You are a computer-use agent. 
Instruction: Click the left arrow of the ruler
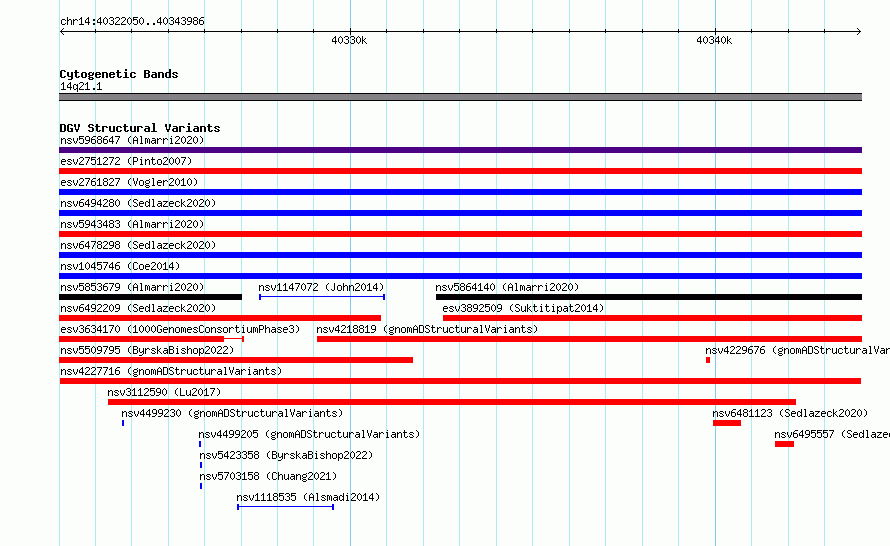coord(62,32)
